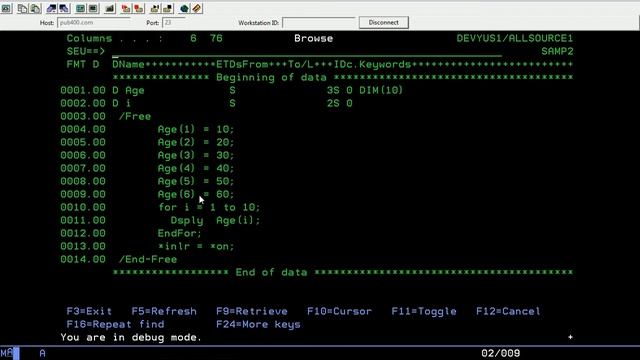Click the yellow pencil help-index icon
Viewport: 640px width, 360px height.
[x=197, y=8]
